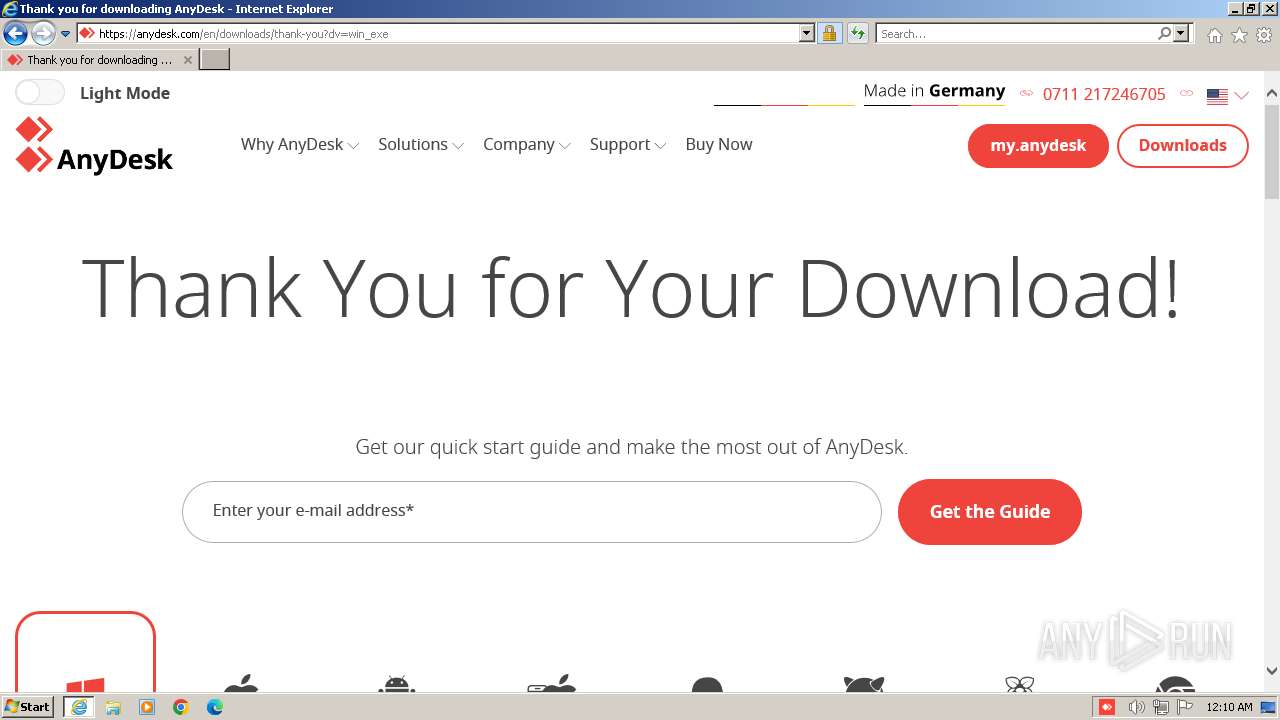Select the iOS Apple TV platform icon

(x=552, y=684)
